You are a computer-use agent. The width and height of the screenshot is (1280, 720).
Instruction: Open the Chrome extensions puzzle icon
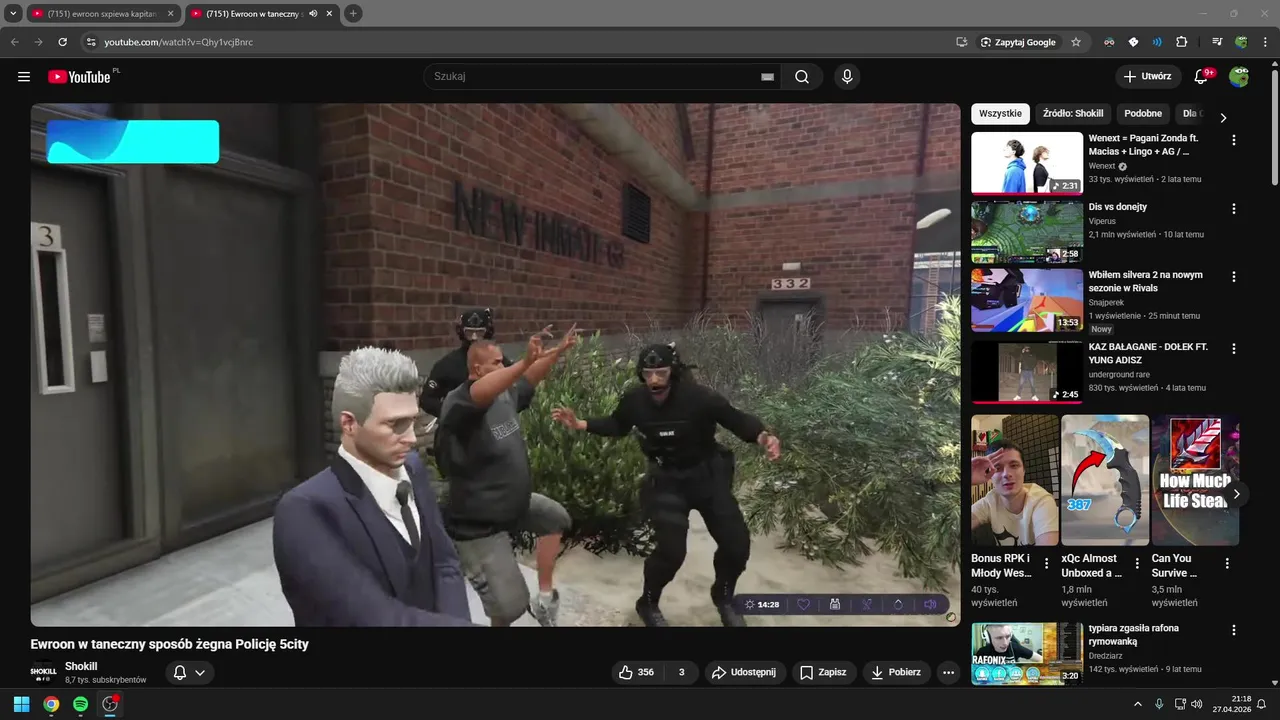pyautogui.click(x=1181, y=42)
